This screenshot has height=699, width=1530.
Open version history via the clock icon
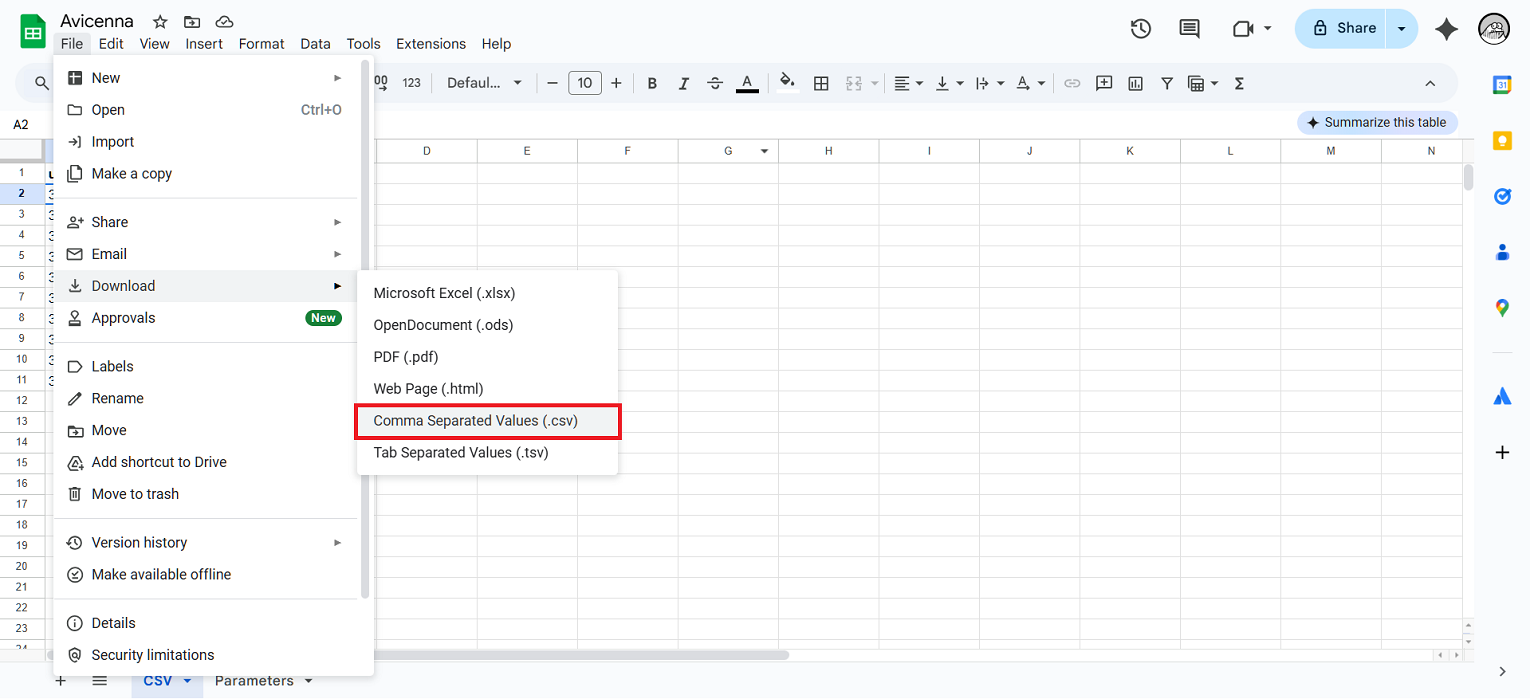tap(1140, 29)
